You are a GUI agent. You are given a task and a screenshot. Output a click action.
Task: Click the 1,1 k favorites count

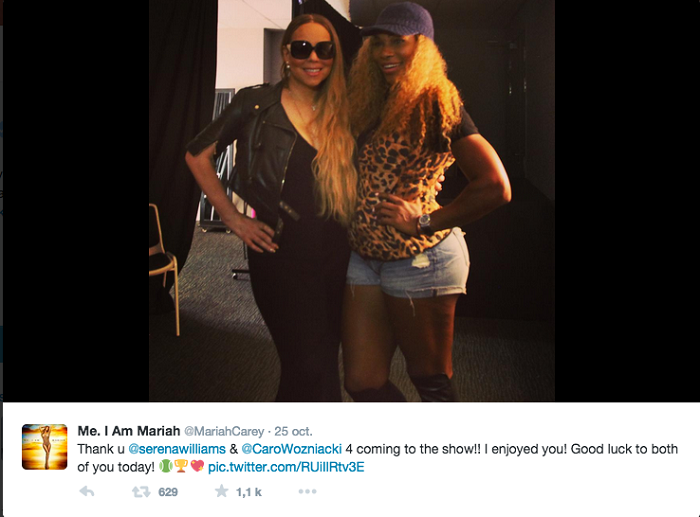coord(249,492)
